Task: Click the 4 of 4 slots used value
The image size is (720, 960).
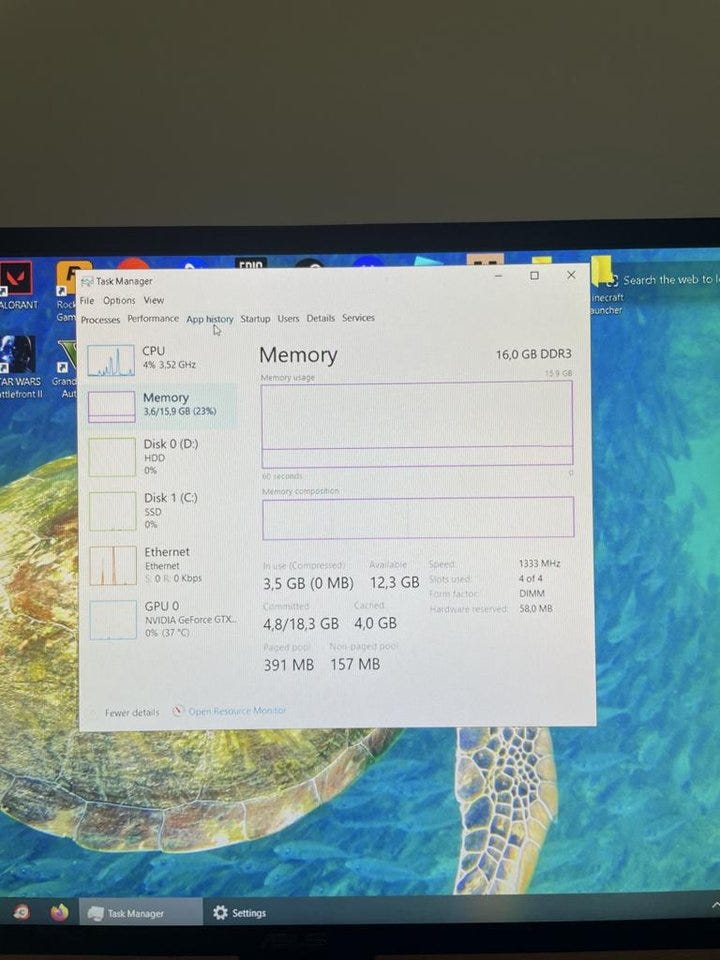Action: click(x=530, y=579)
